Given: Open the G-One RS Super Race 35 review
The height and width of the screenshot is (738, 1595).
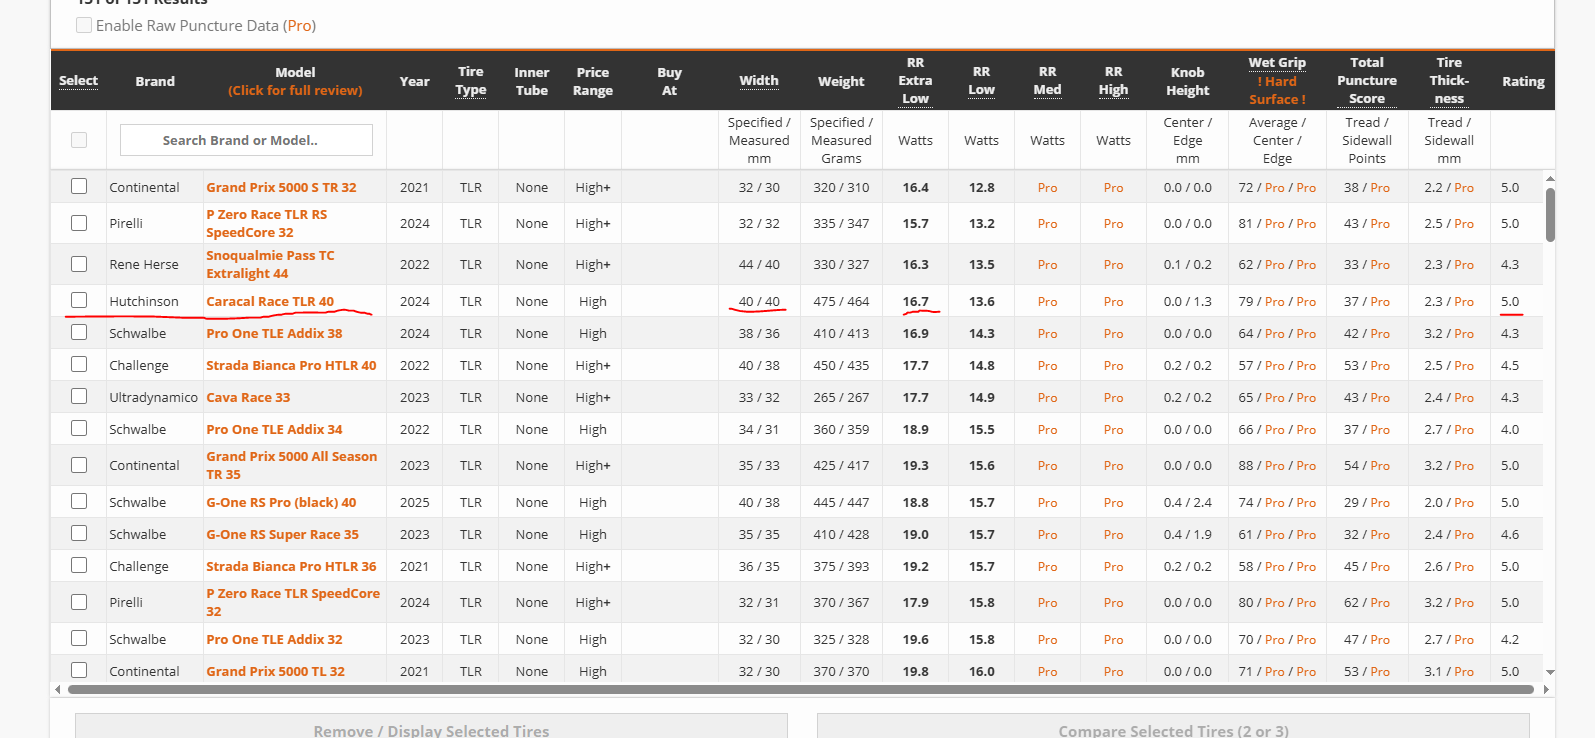Looking at the screenshot, I should point(282,534).
